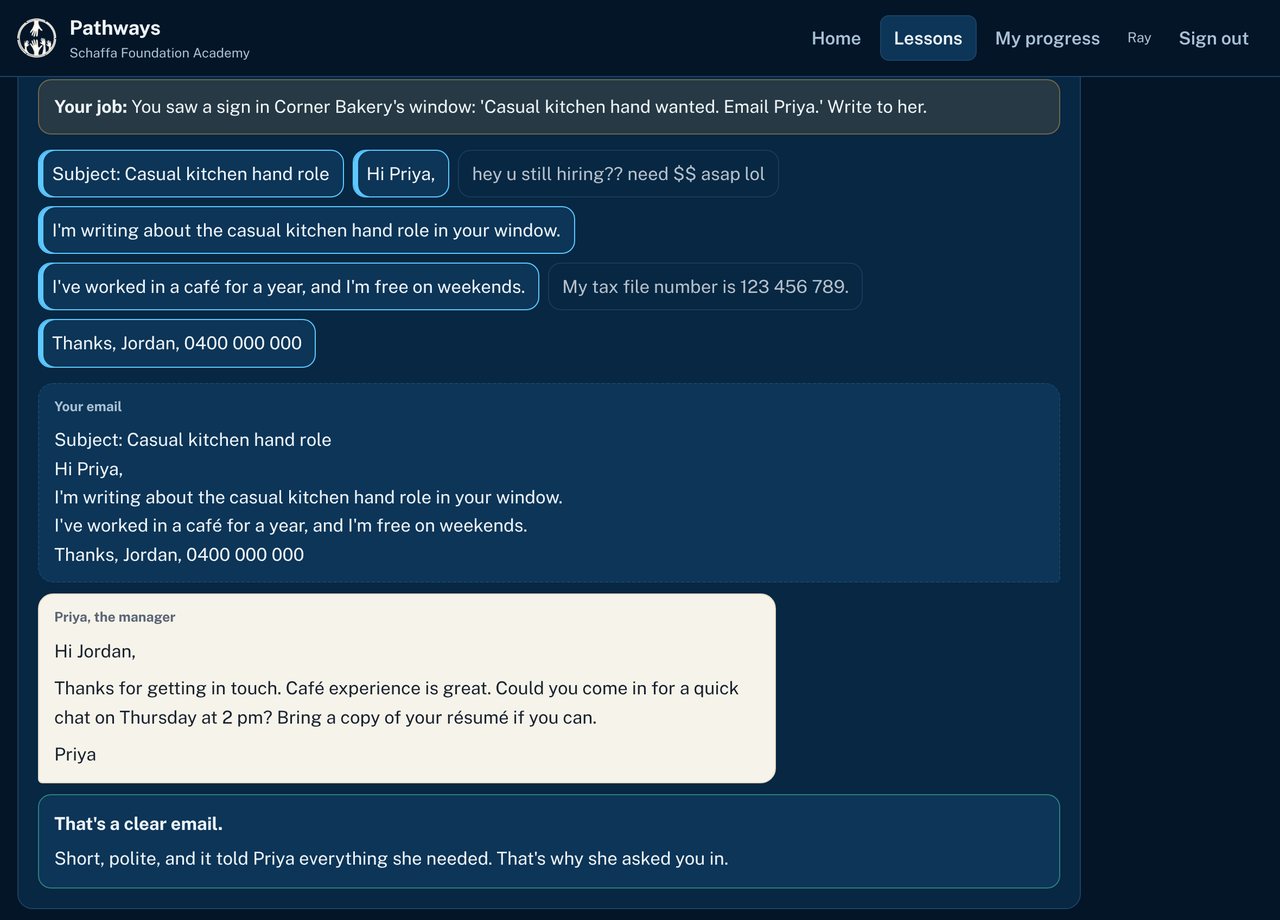Click the Ray username label

pos(1139,38)
